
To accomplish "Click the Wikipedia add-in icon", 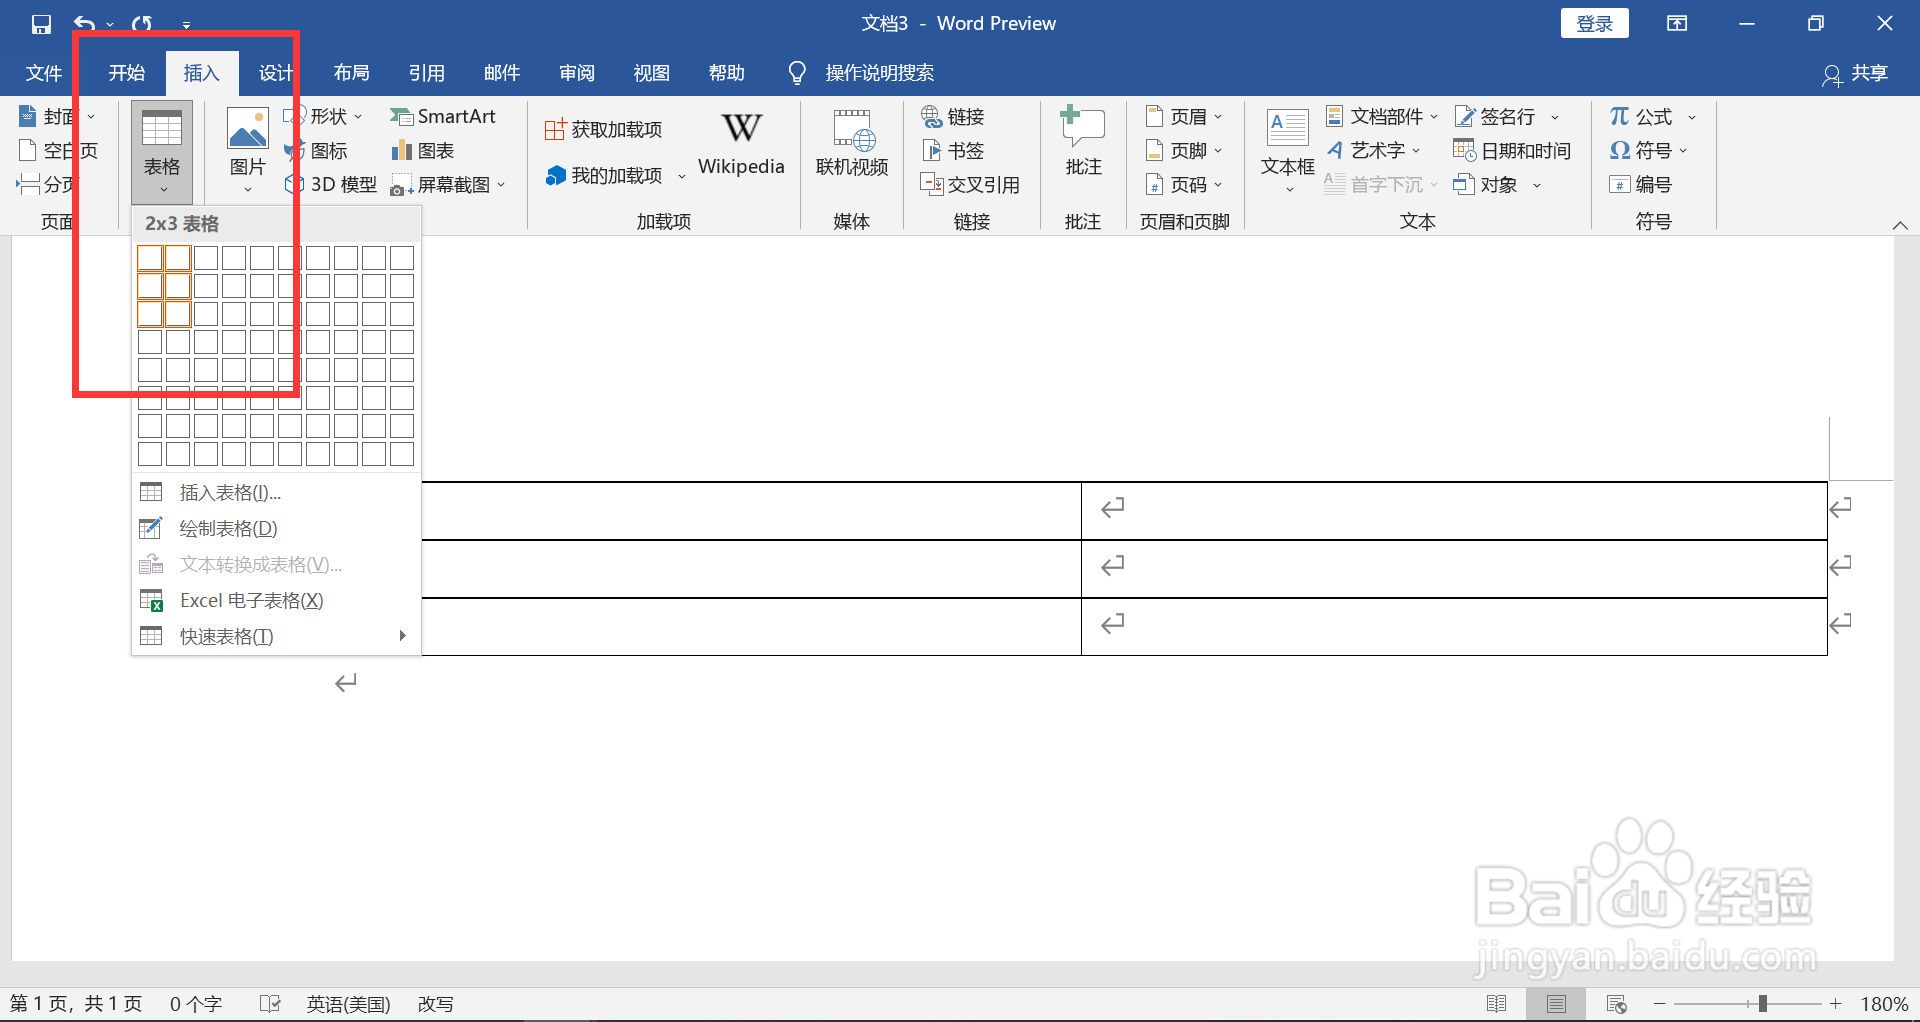I will click(740, 143).
